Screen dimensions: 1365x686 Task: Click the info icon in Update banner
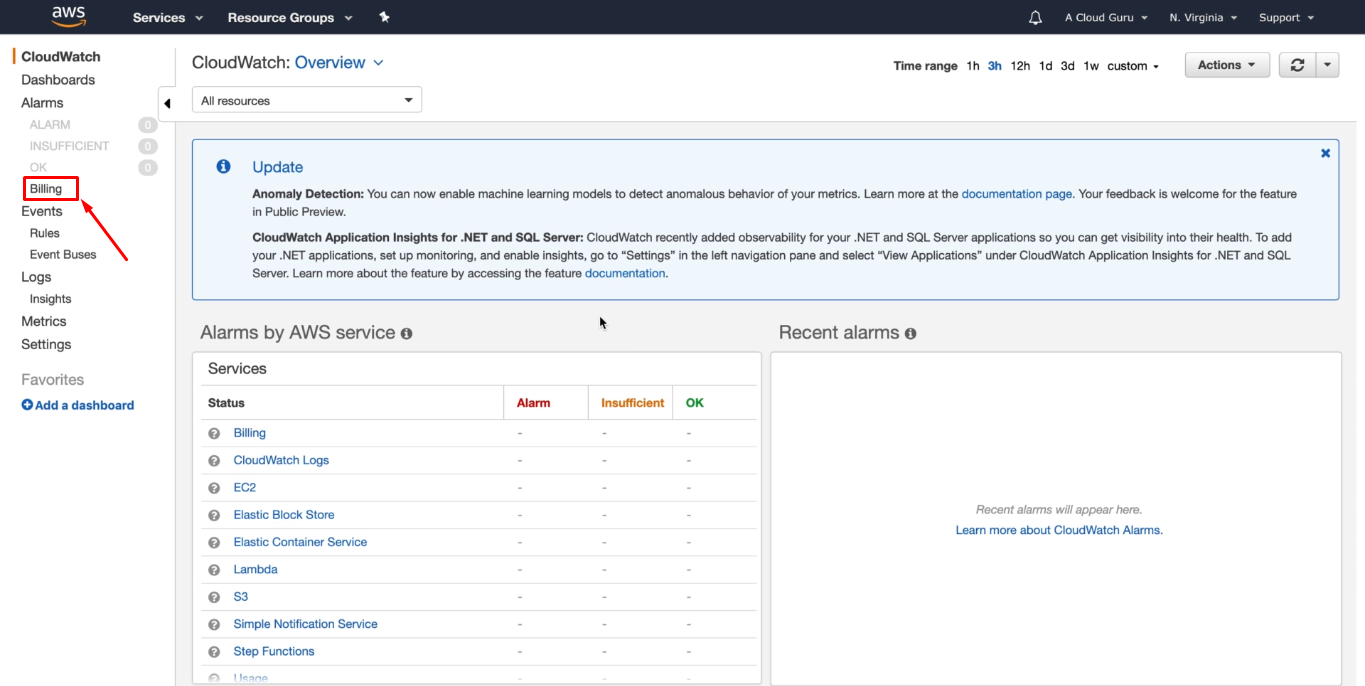223,166
